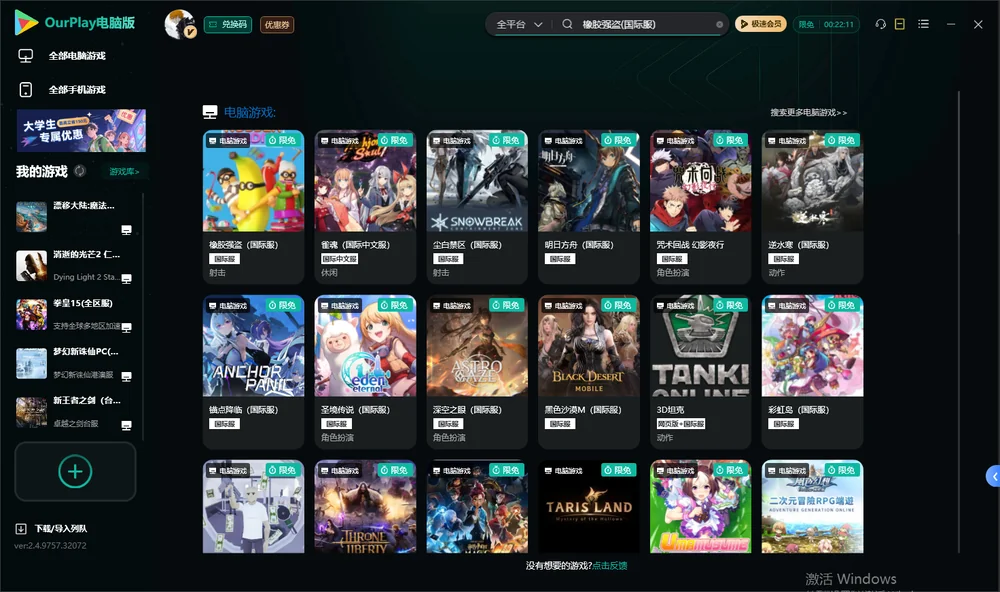
Task: Open 下载/导入列队 download queue
Action: 52,528
